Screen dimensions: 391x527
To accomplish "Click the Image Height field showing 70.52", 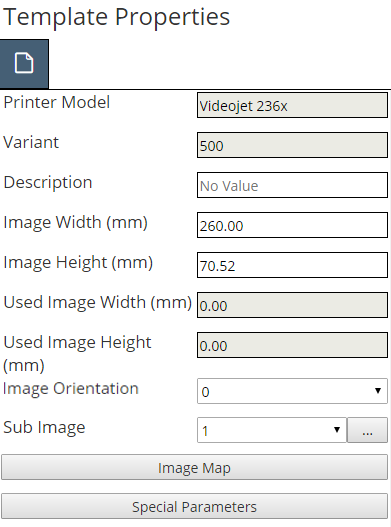I will click(x=292, y=265).
